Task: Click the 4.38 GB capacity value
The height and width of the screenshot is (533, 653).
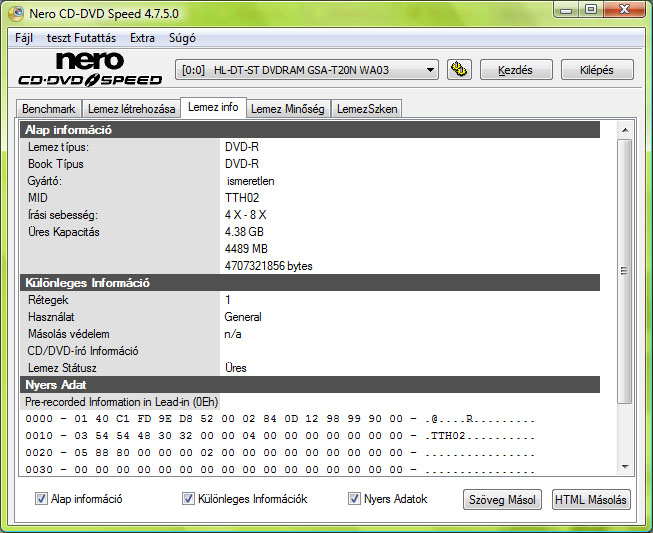Action: (x=244, y=232)
